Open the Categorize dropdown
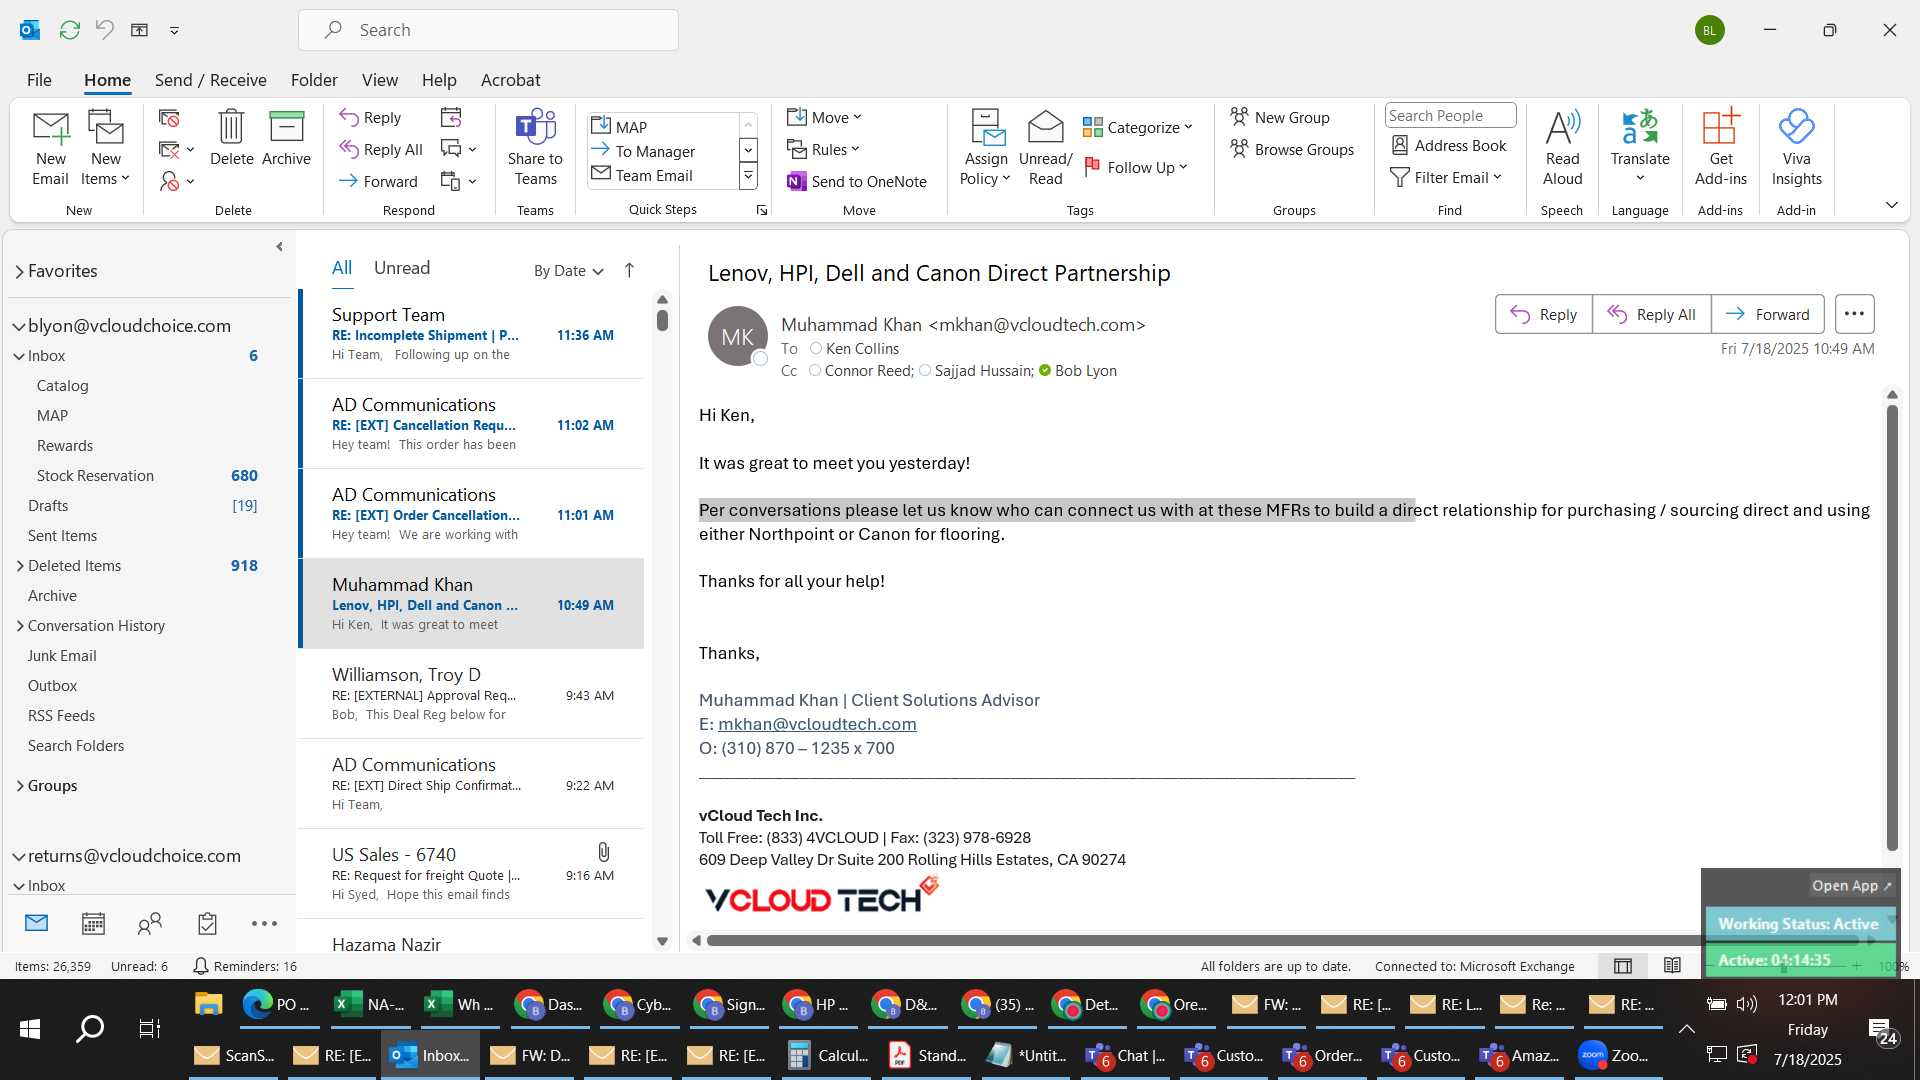Viewport: 1920px width, 1080px height. [x=1138, y=127]
